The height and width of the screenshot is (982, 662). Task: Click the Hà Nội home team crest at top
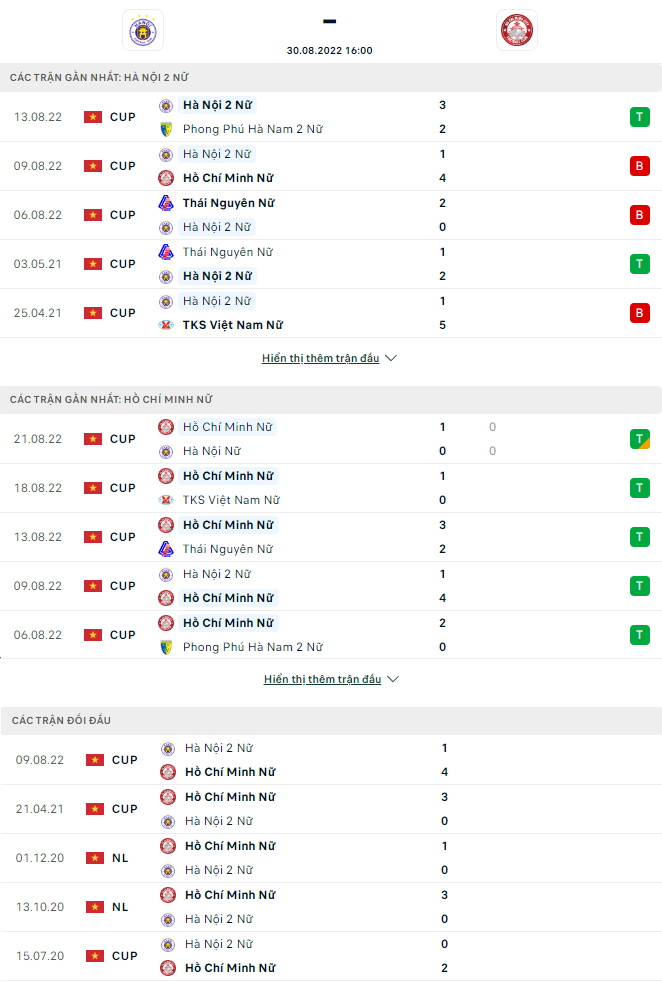point(142,31)
